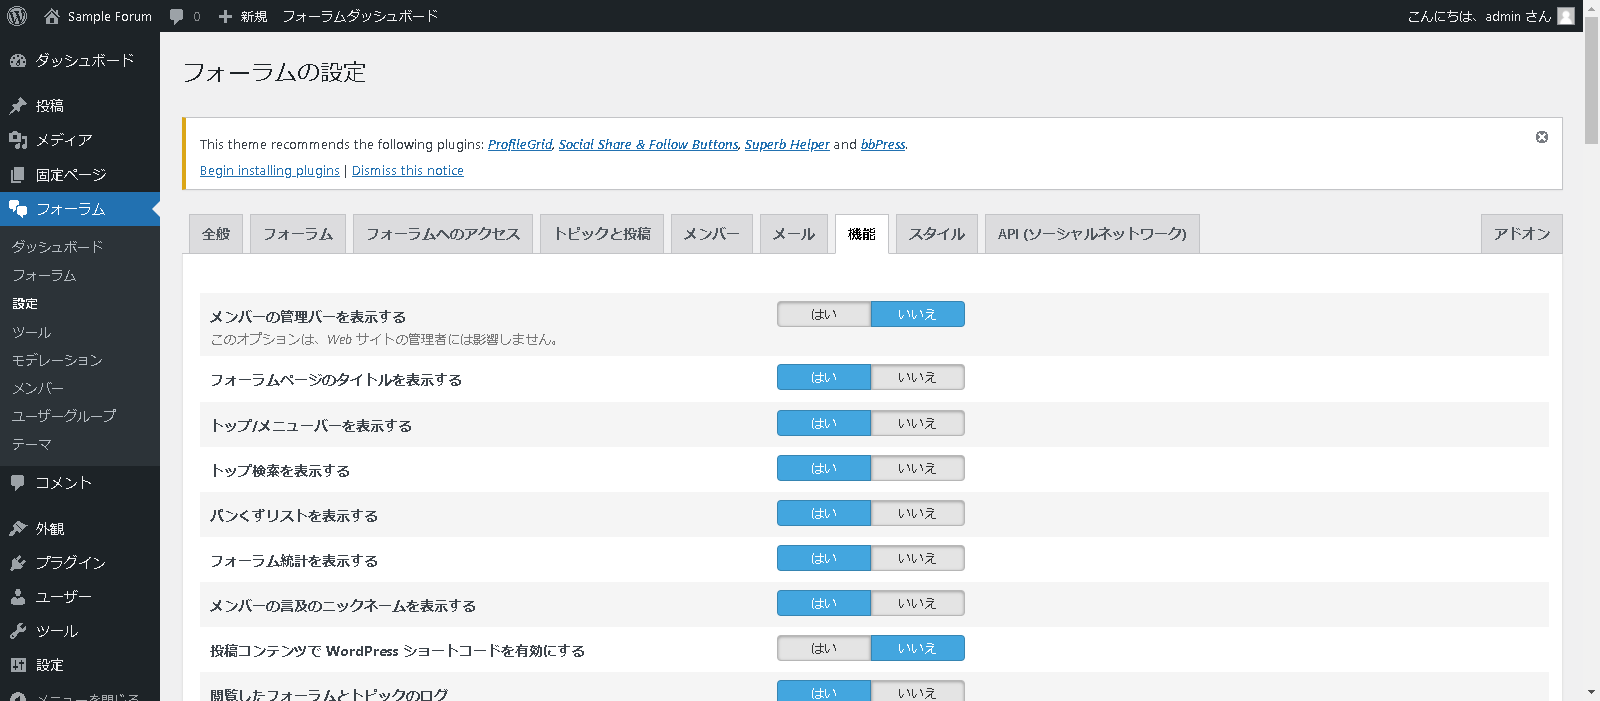Open the Superb Helper plugin link
This screenshot has width=1600, height=701.
point(787,145)
